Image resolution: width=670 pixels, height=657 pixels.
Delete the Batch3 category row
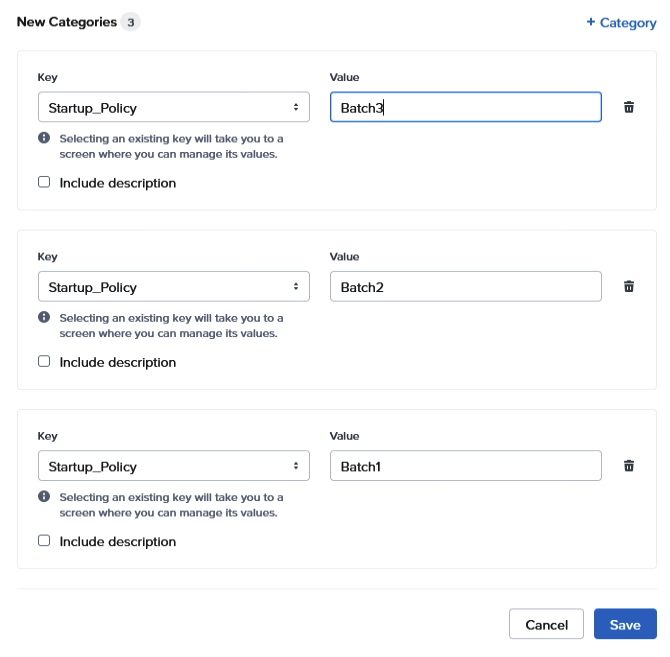point(629,107)
